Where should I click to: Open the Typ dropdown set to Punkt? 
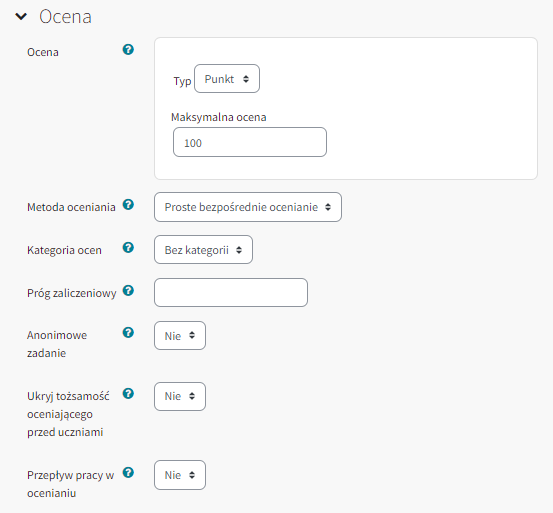[227, 79]
